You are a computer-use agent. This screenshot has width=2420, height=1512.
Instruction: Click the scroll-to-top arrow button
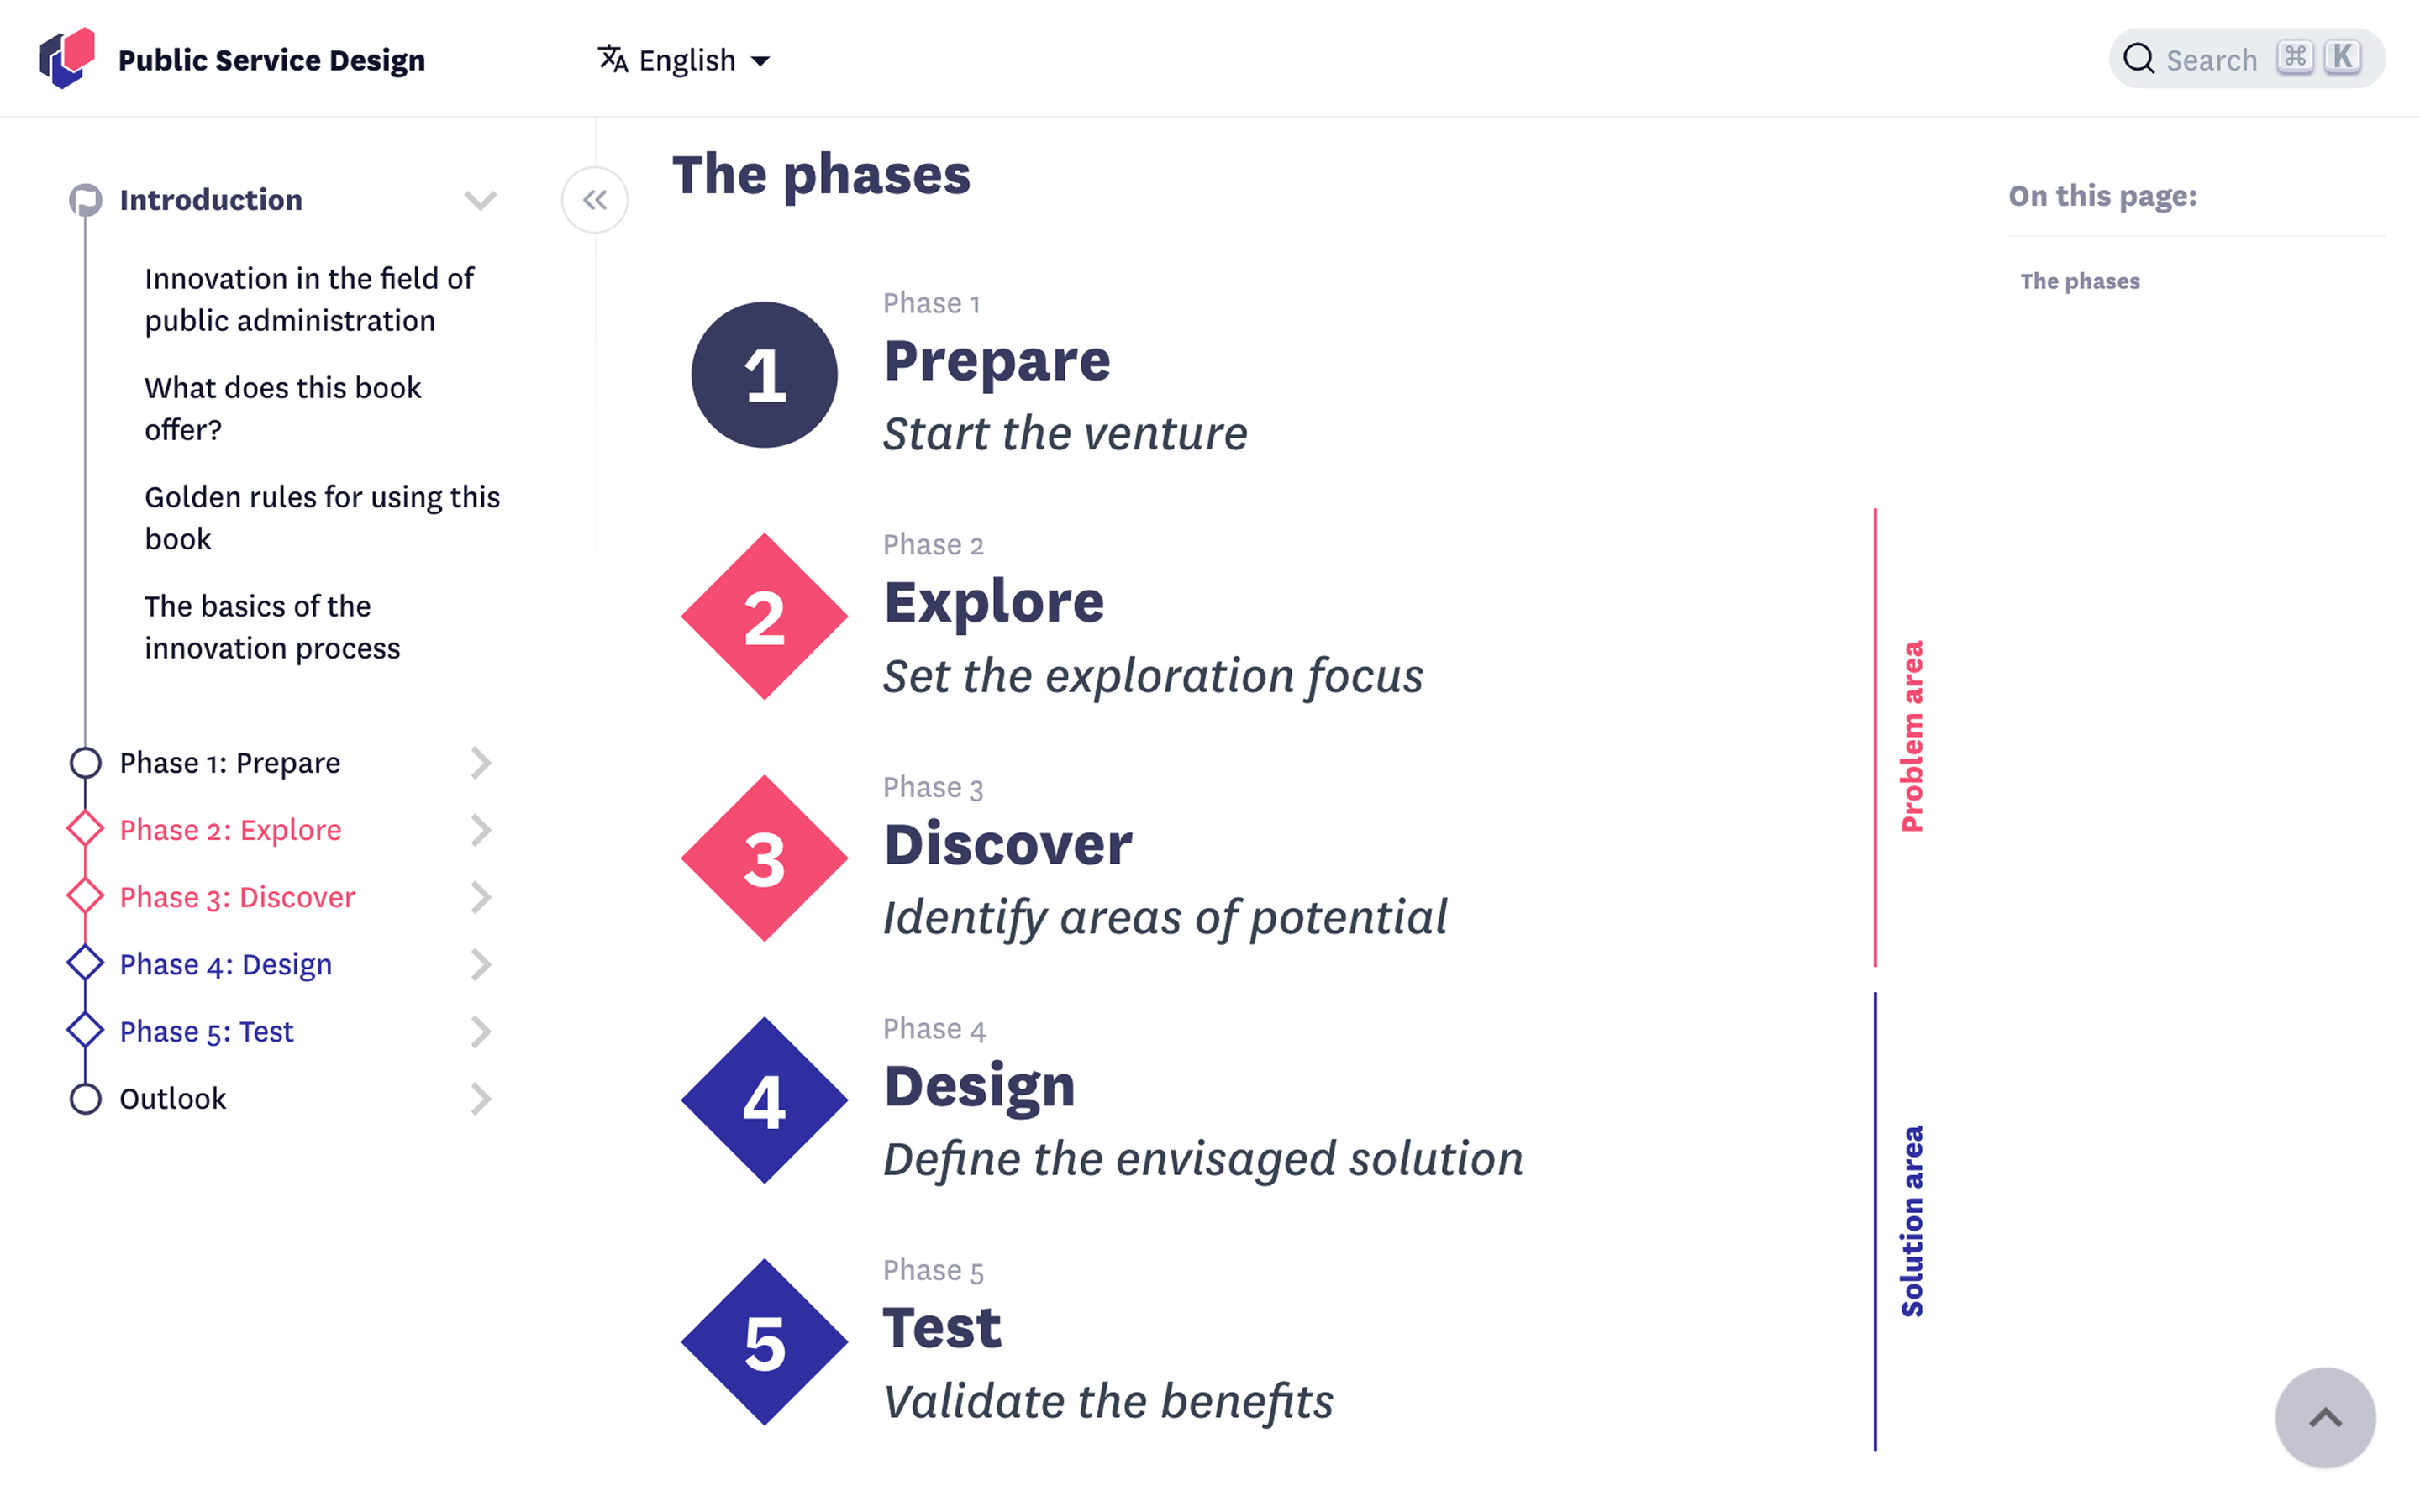(x=2325, y=1417)
